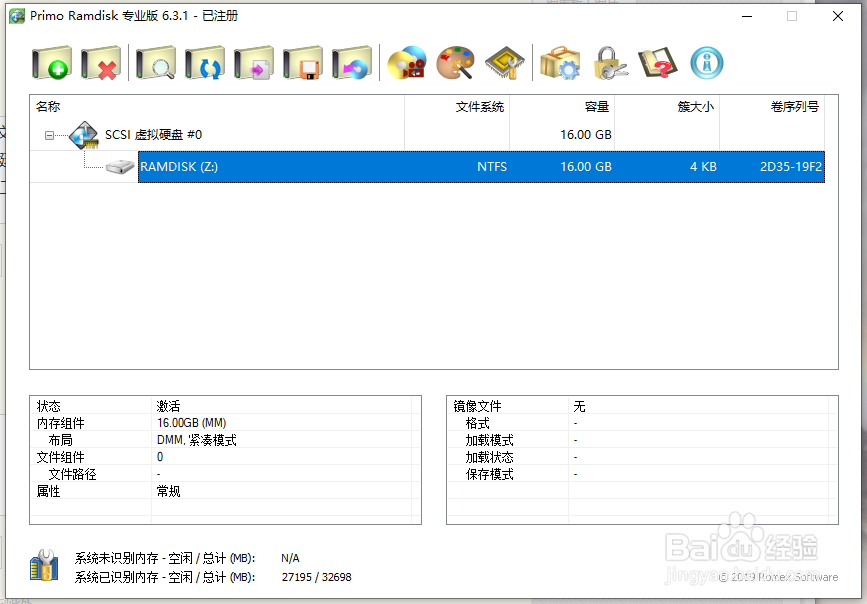Click the 2D35-19F2 serial number cell

(791, 166)
